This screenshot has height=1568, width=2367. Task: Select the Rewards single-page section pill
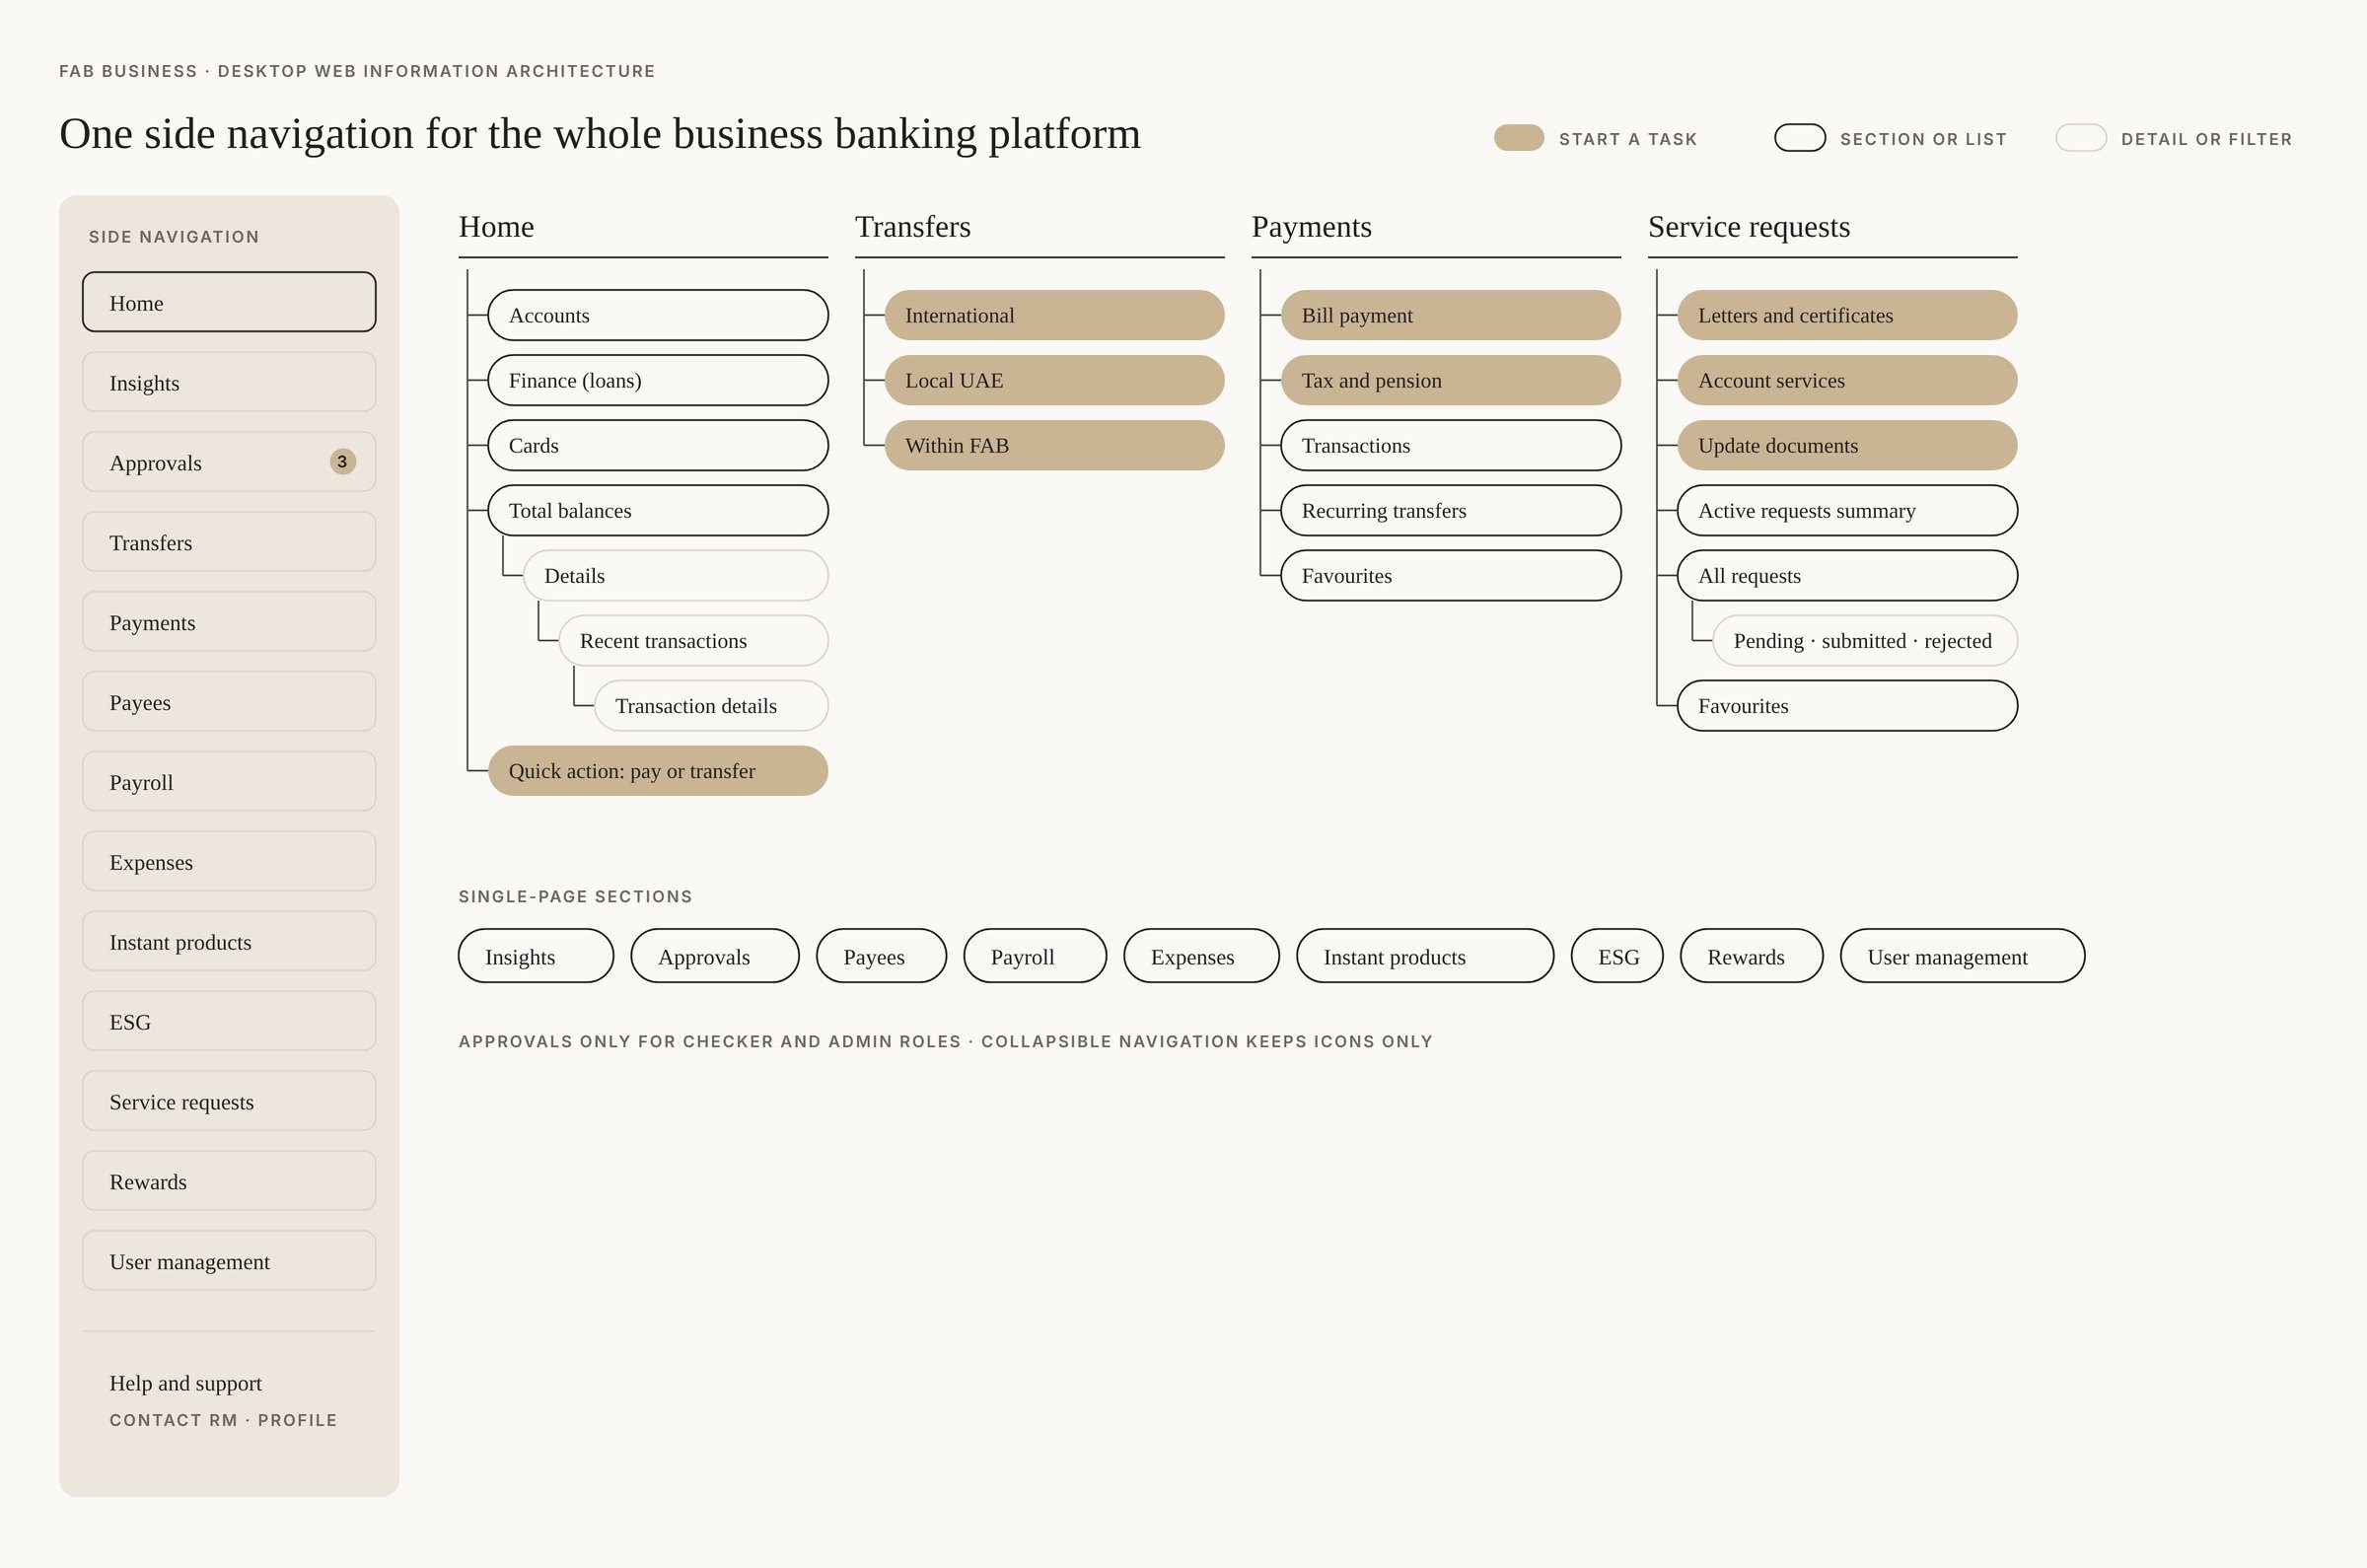tap(1751, 956)
